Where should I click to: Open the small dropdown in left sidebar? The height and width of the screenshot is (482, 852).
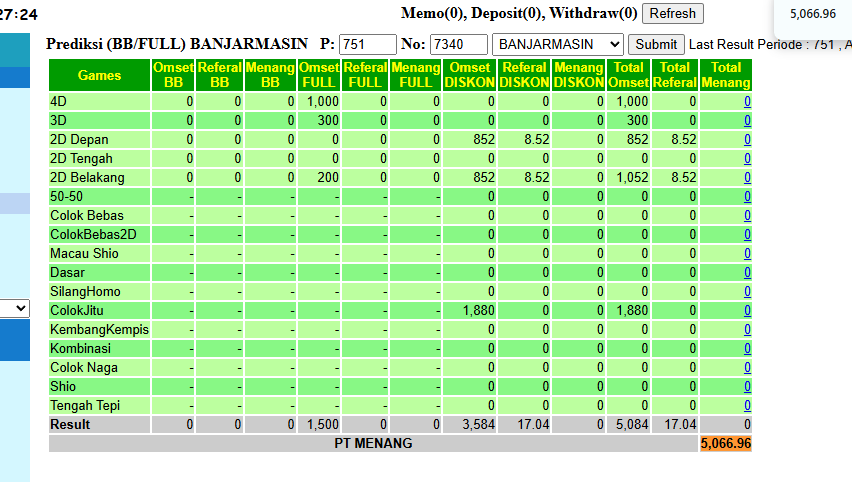pos(15,309)
